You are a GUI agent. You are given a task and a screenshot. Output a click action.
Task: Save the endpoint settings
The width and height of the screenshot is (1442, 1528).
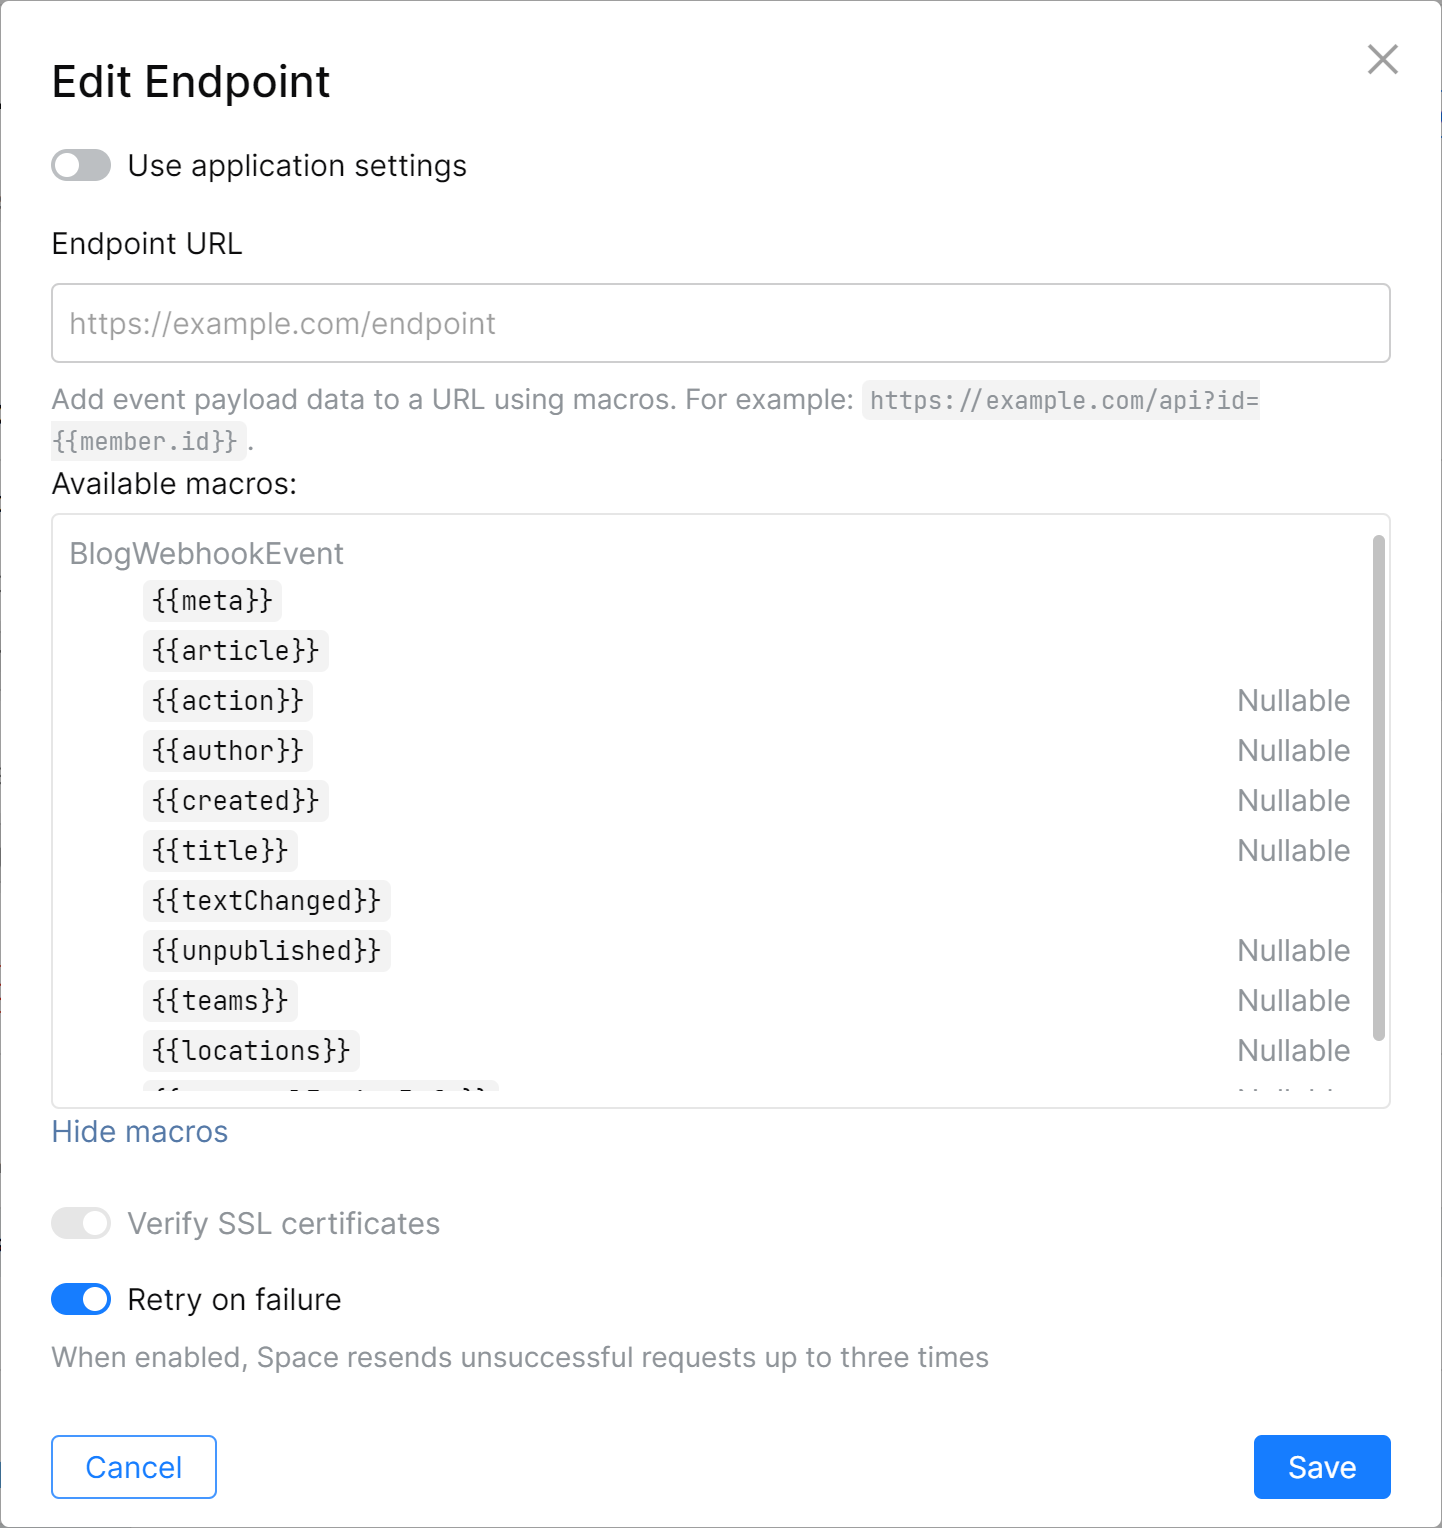click(x=1321, y=1467)
